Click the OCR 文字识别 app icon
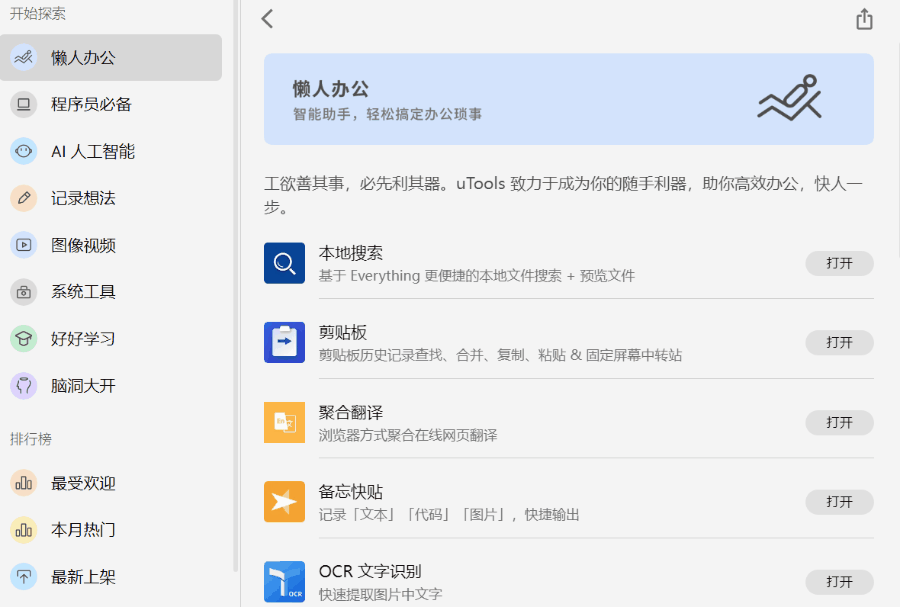 tap(284, 582)
